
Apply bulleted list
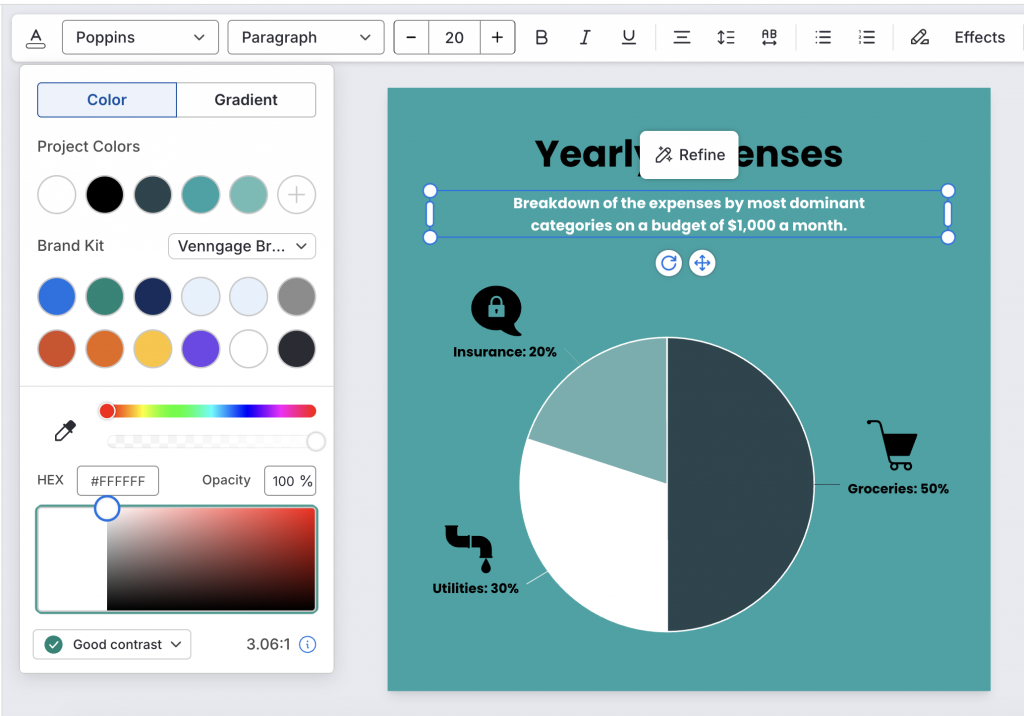coord(823,37)
